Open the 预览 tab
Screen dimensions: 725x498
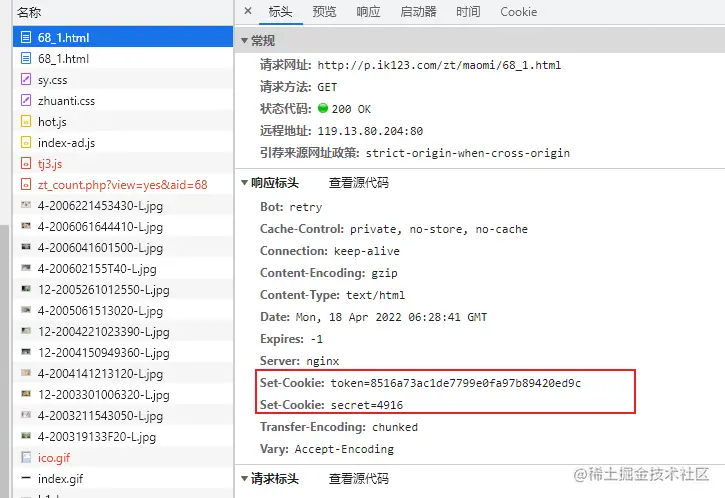click(x=324, y=12)
